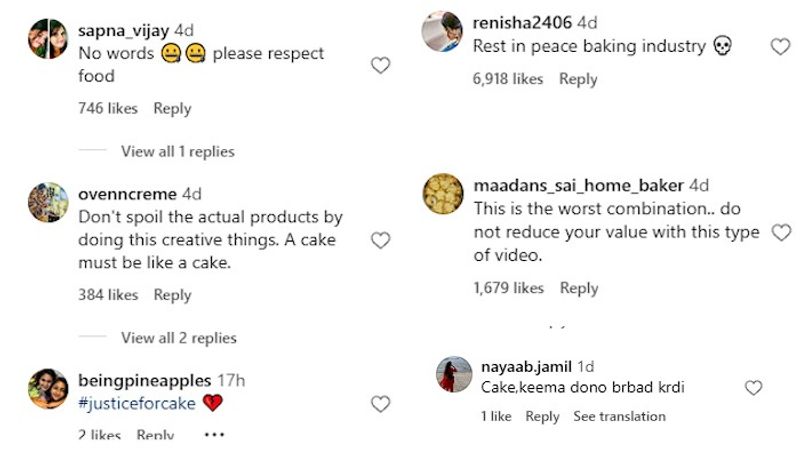Reply to ovenncreme's comment
The image size is (800, 457).
(x=172, y=295)
